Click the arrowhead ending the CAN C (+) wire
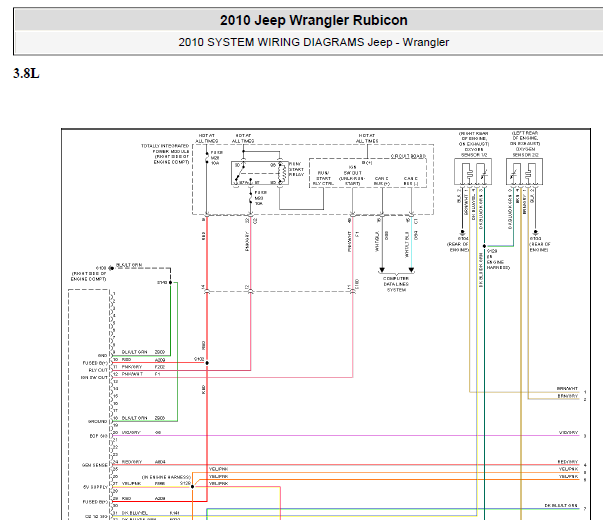Screen dimensions: 603x520 (382, 270)
